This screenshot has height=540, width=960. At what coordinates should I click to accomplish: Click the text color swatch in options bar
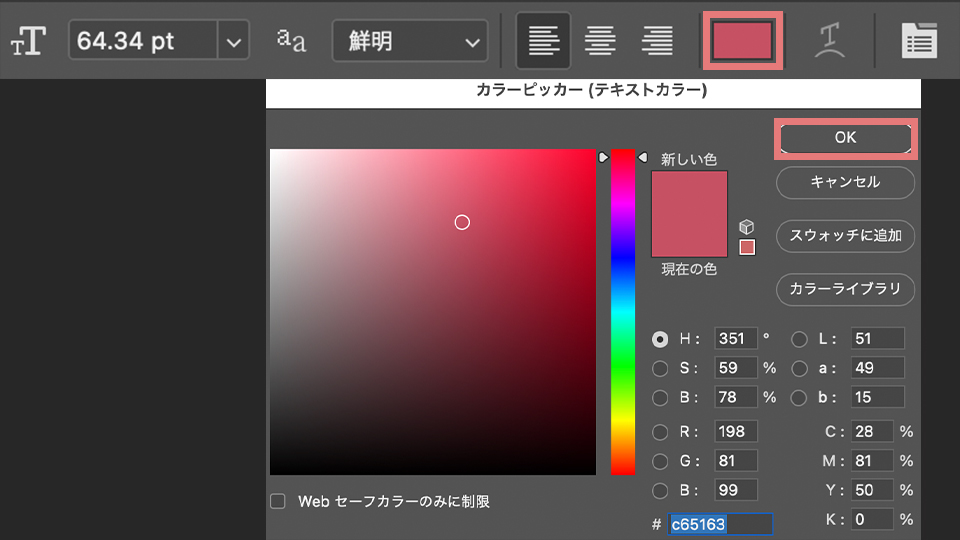pyautogui.click(x=742, y=41)
